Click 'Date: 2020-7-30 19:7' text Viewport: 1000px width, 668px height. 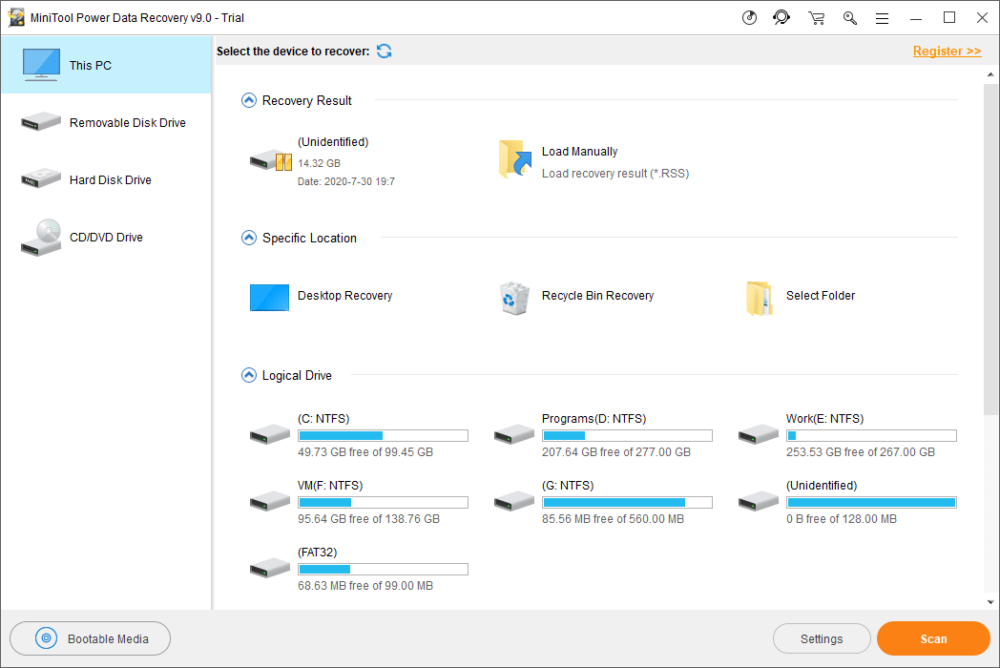(346, 181)
